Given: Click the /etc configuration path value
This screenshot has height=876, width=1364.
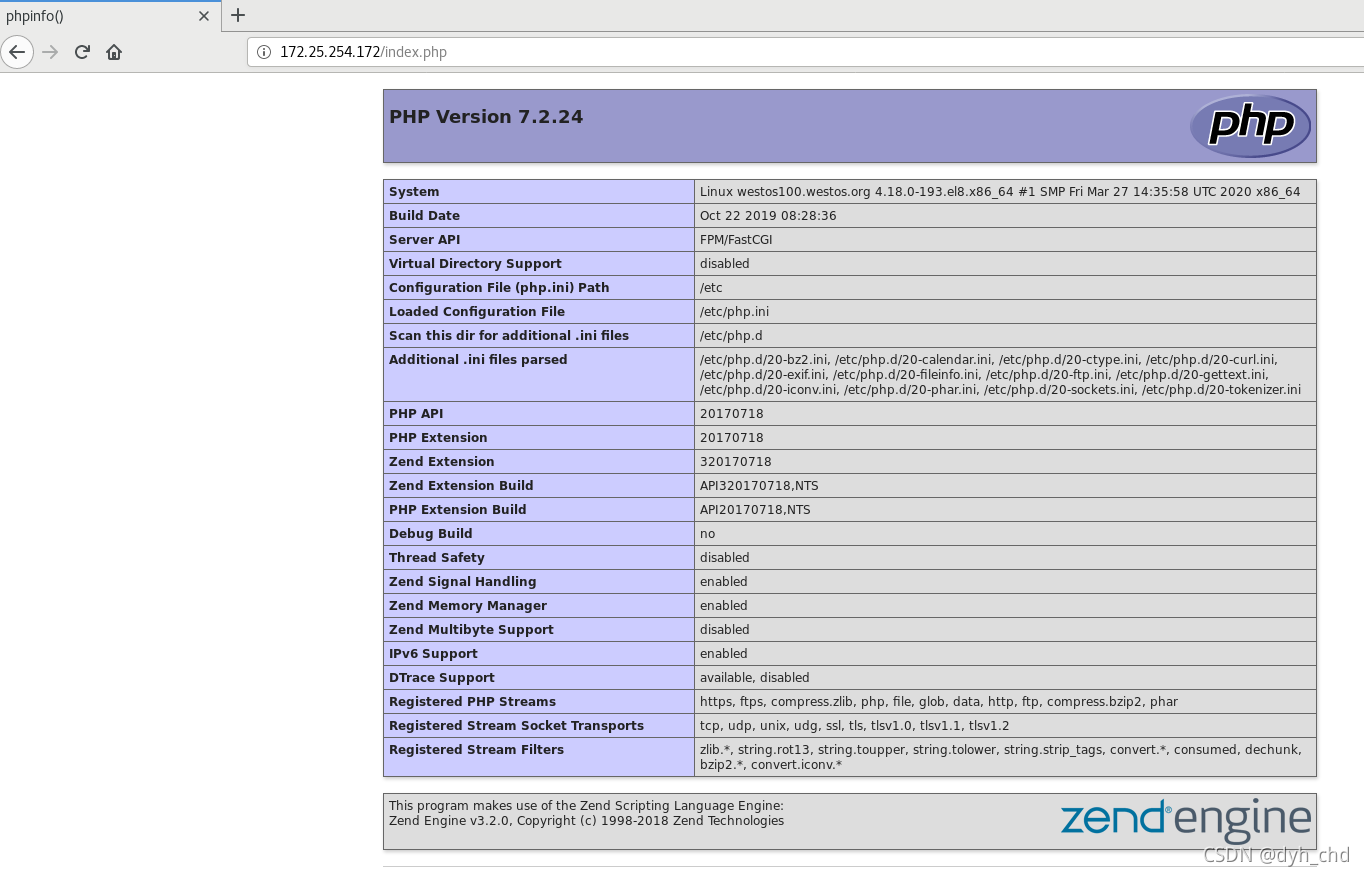Looking at the screenshot, I should [711, 288].
